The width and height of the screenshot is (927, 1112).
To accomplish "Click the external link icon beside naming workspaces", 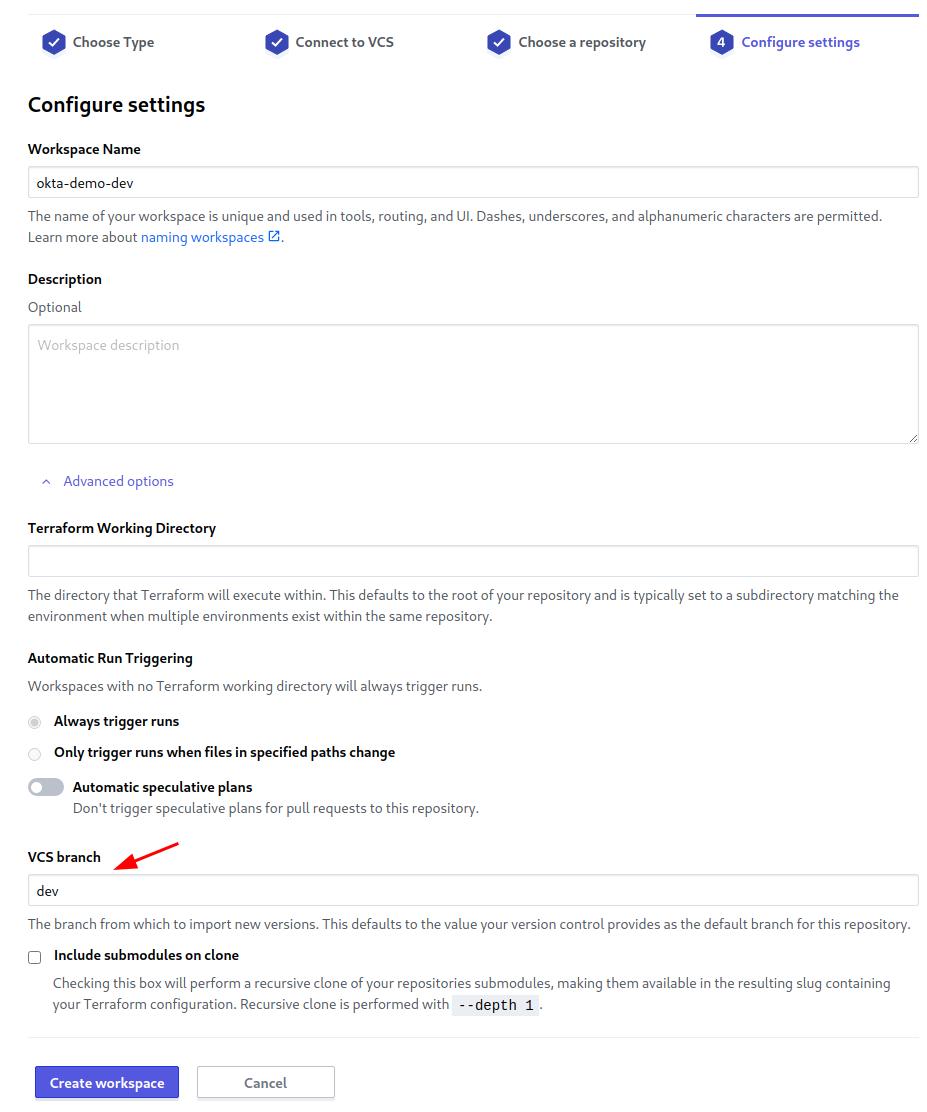I will pos(274,237).
